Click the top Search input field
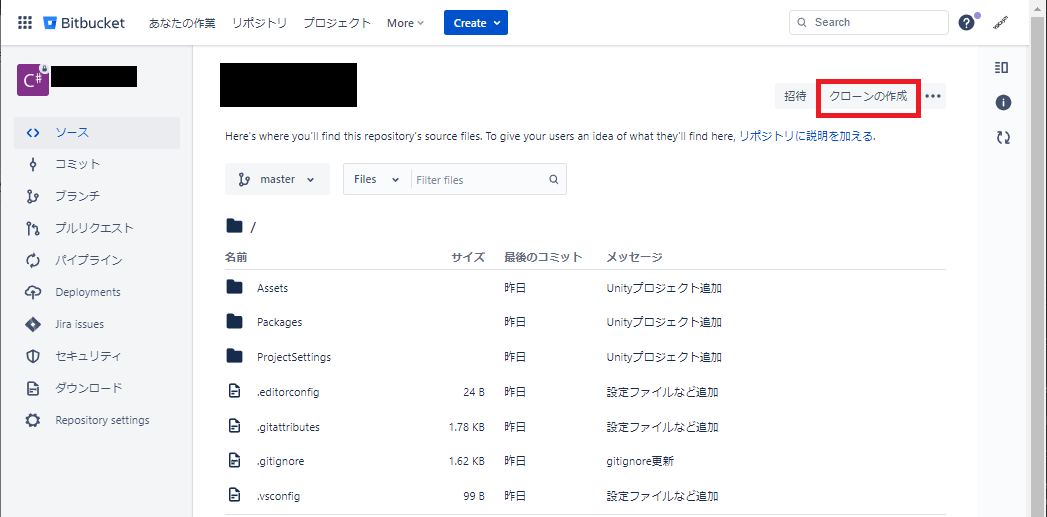Screen dimensions: 1047x517 (x=869, y=22)
